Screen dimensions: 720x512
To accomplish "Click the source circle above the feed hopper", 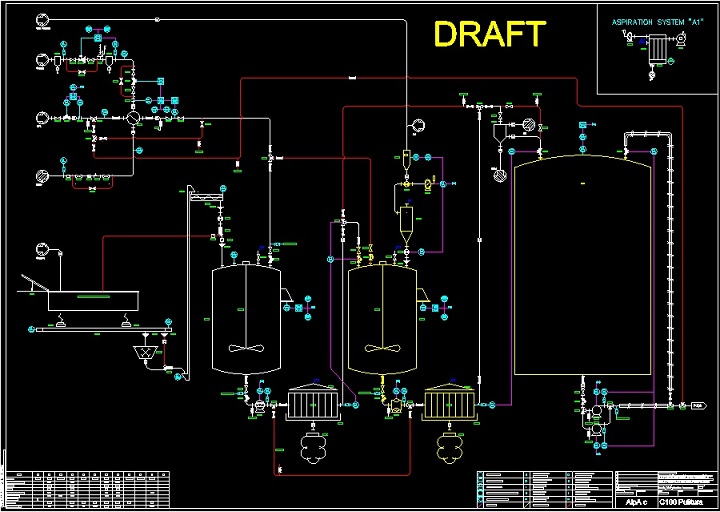I will tap(42, 249).
